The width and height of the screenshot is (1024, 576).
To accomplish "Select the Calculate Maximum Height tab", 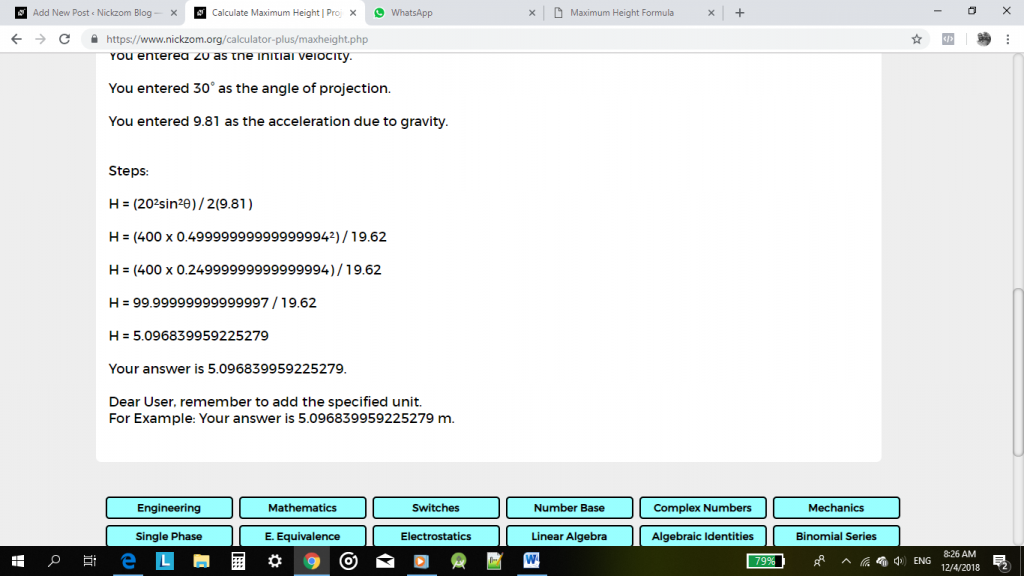I will (x=276, y=12).
